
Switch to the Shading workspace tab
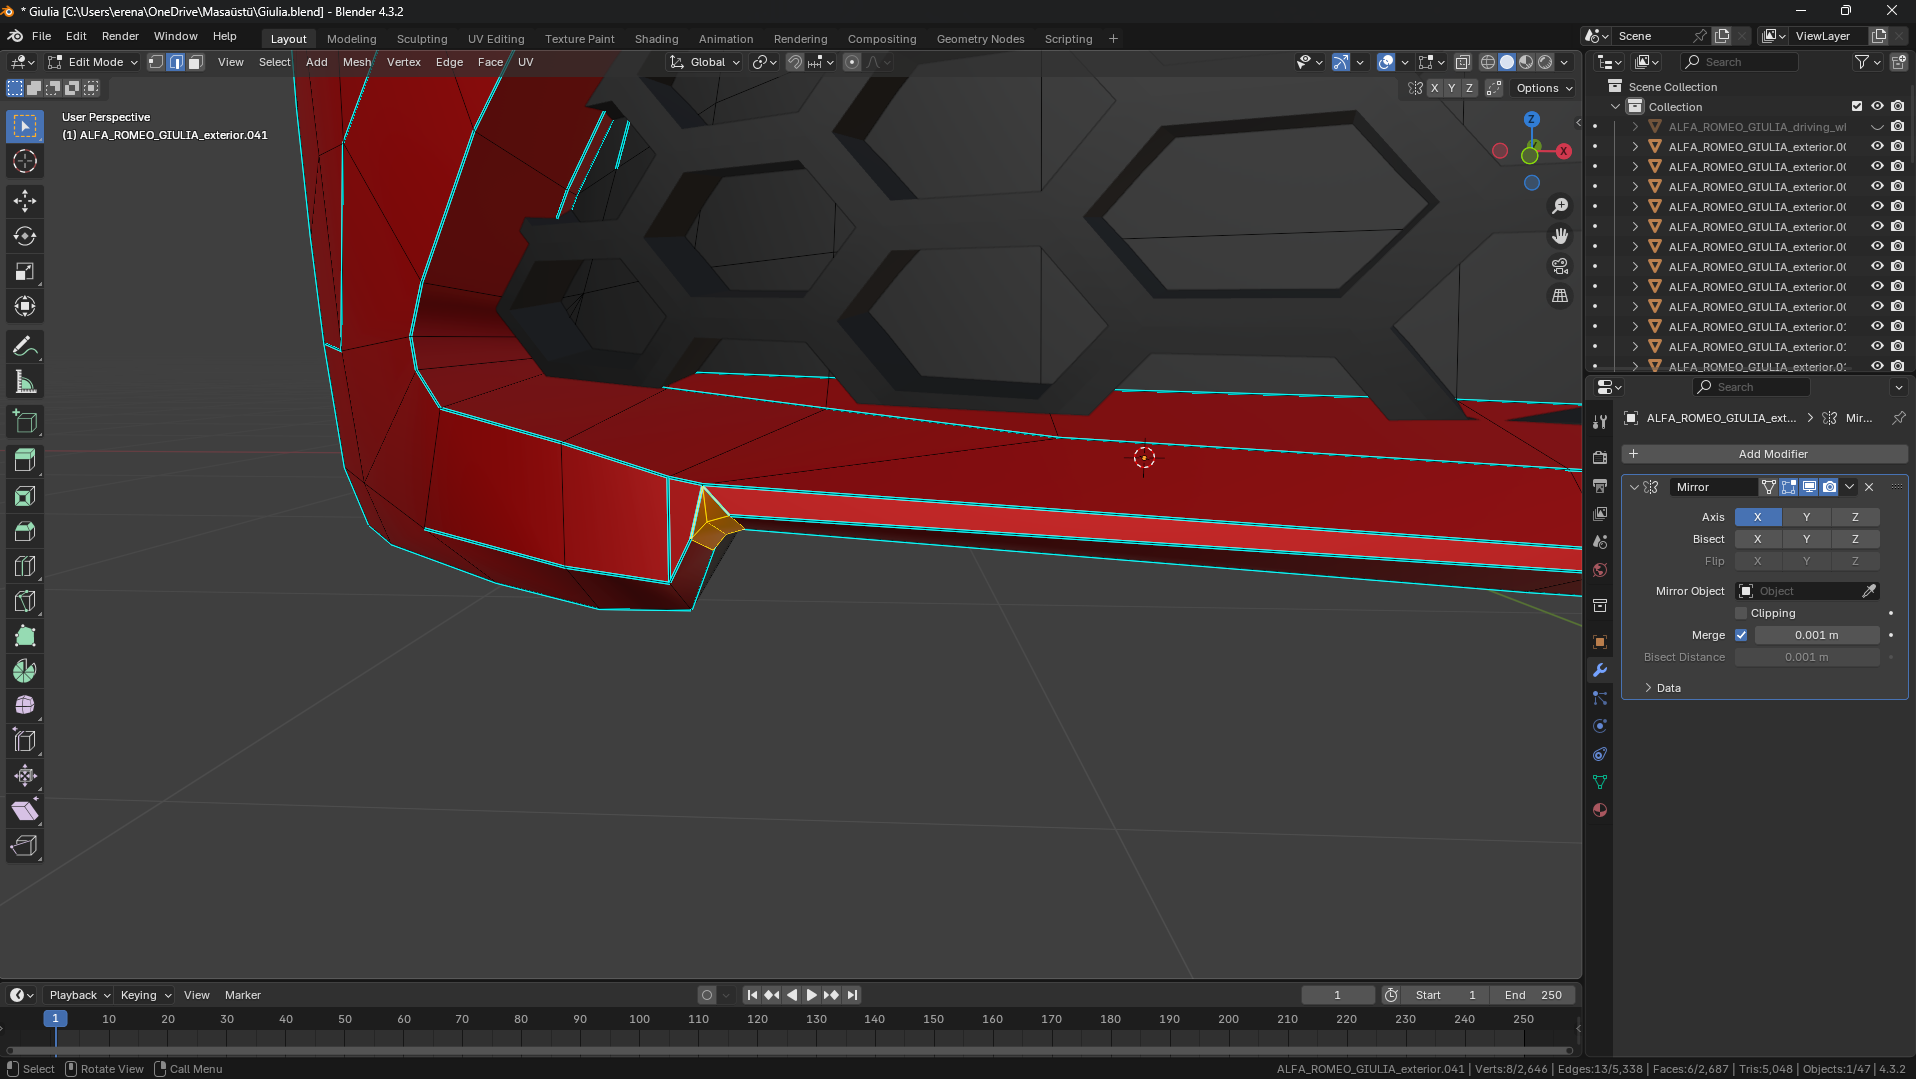point(657,39)
